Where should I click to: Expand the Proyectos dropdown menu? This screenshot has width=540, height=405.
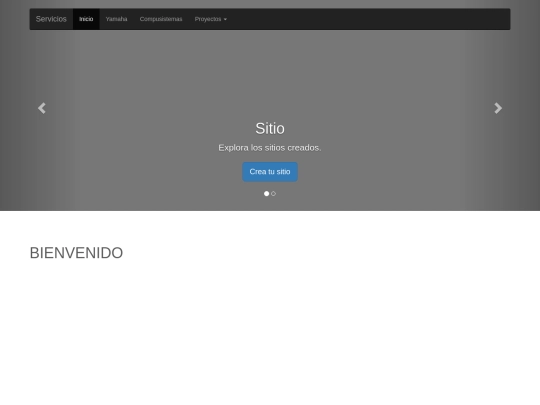pos(210,19)
